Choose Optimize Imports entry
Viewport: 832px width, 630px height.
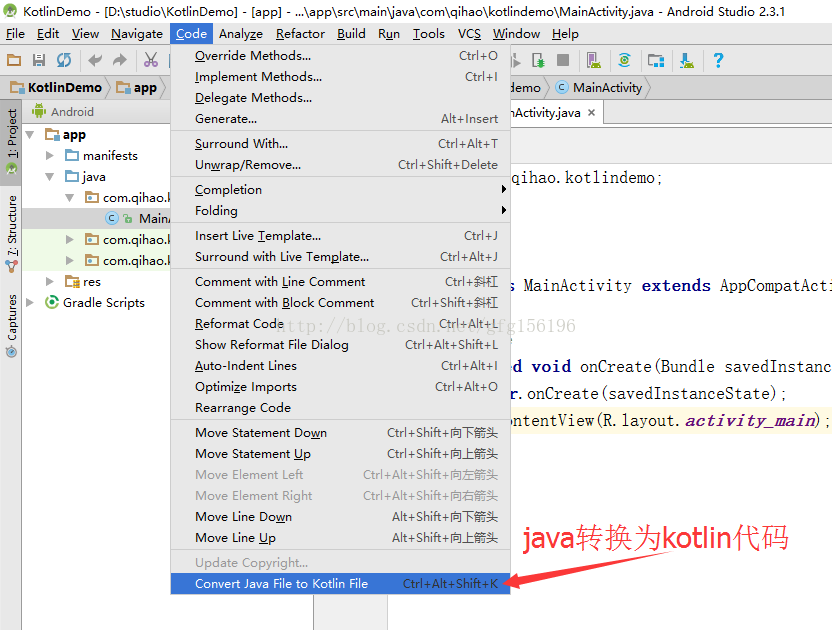(x=340, y=387)
